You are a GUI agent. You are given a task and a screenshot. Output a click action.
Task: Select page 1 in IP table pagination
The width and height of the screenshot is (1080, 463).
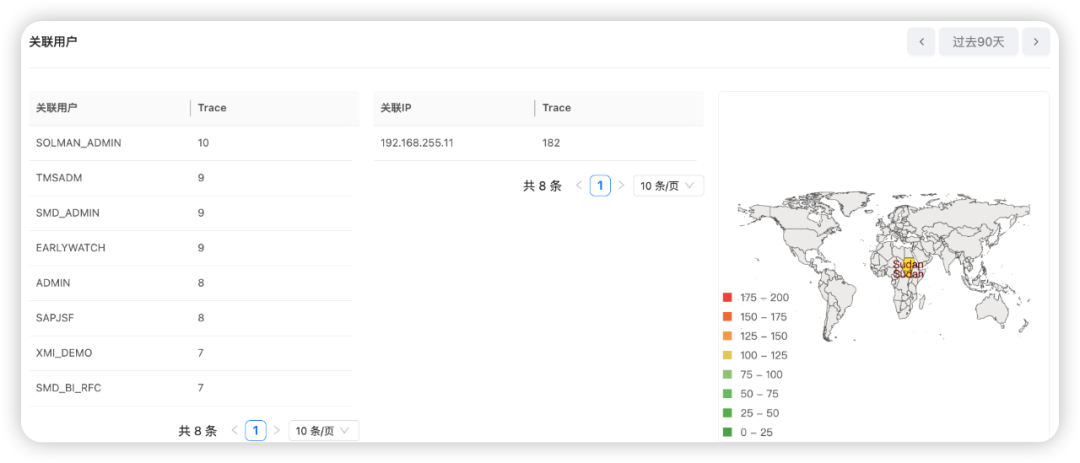(x=600, y=186)
